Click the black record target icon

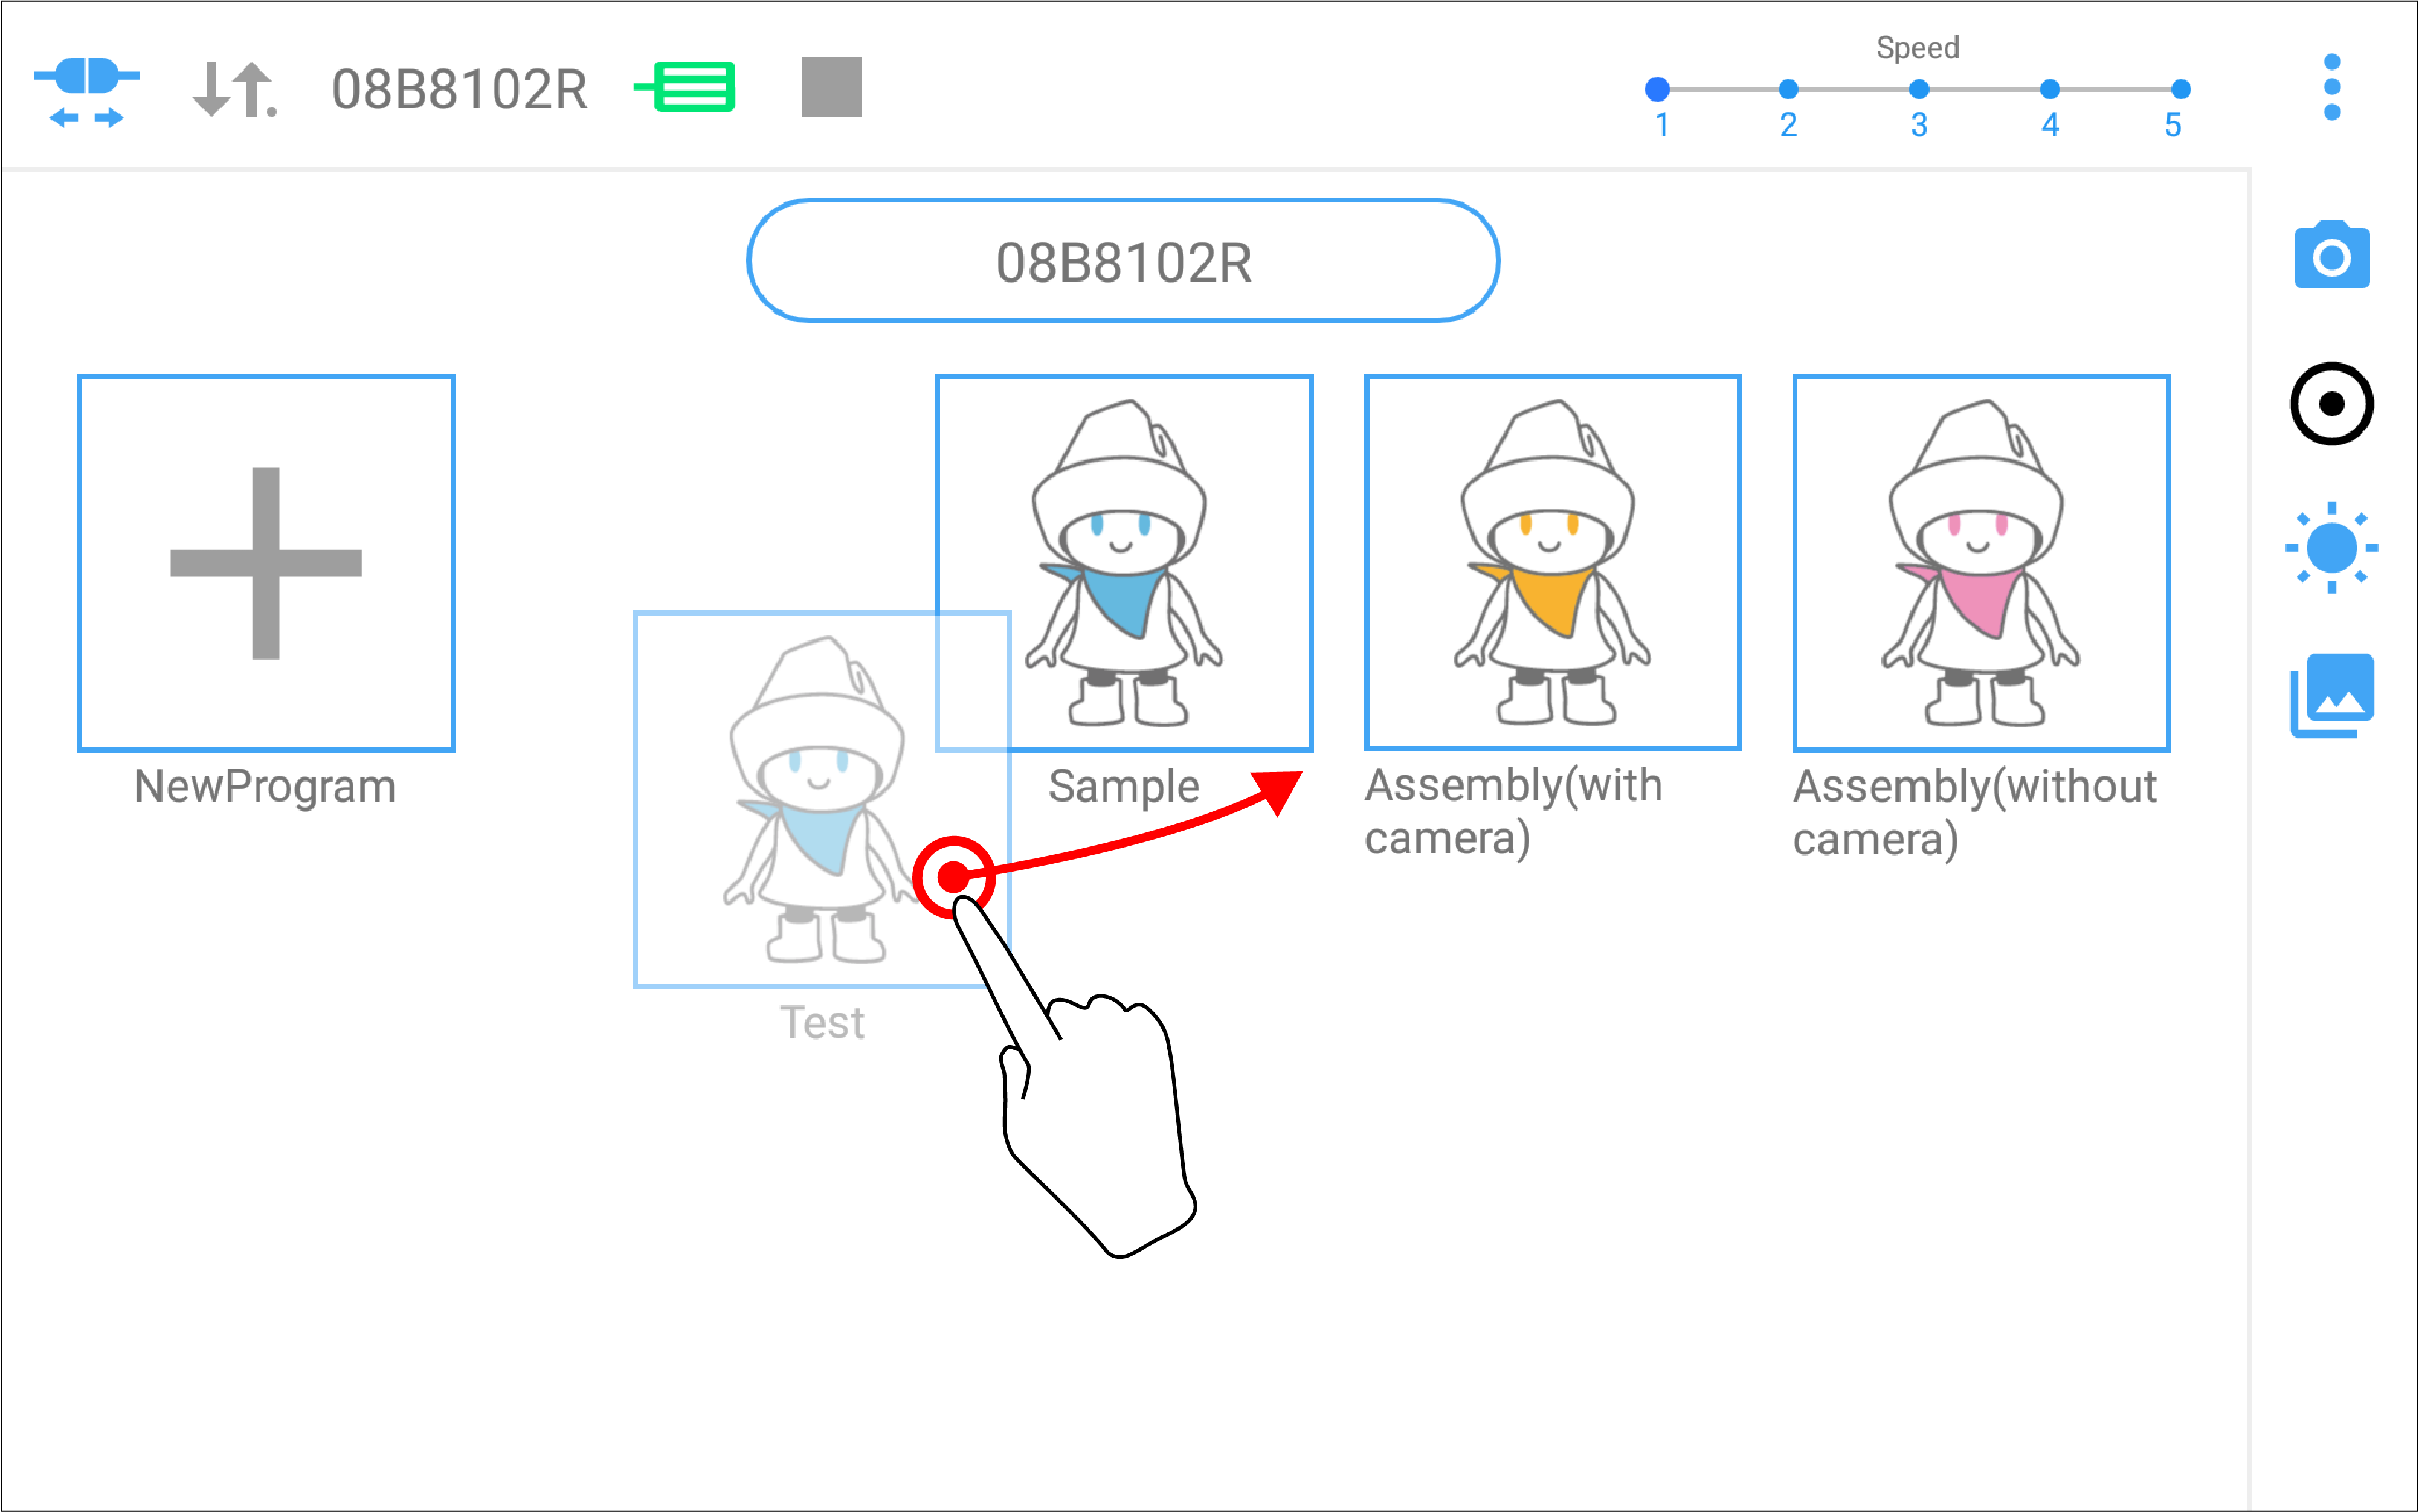click(x=2331, y=403)
